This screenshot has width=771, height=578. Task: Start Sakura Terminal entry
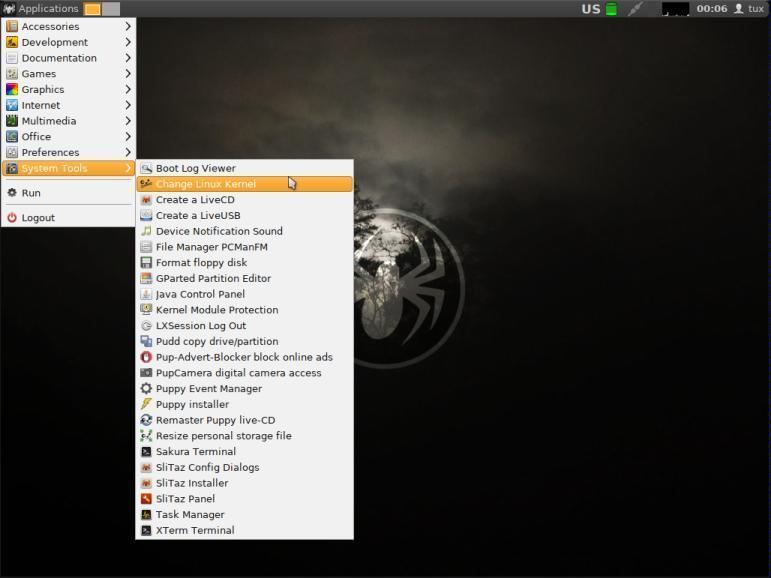click(x=245, y=452)
